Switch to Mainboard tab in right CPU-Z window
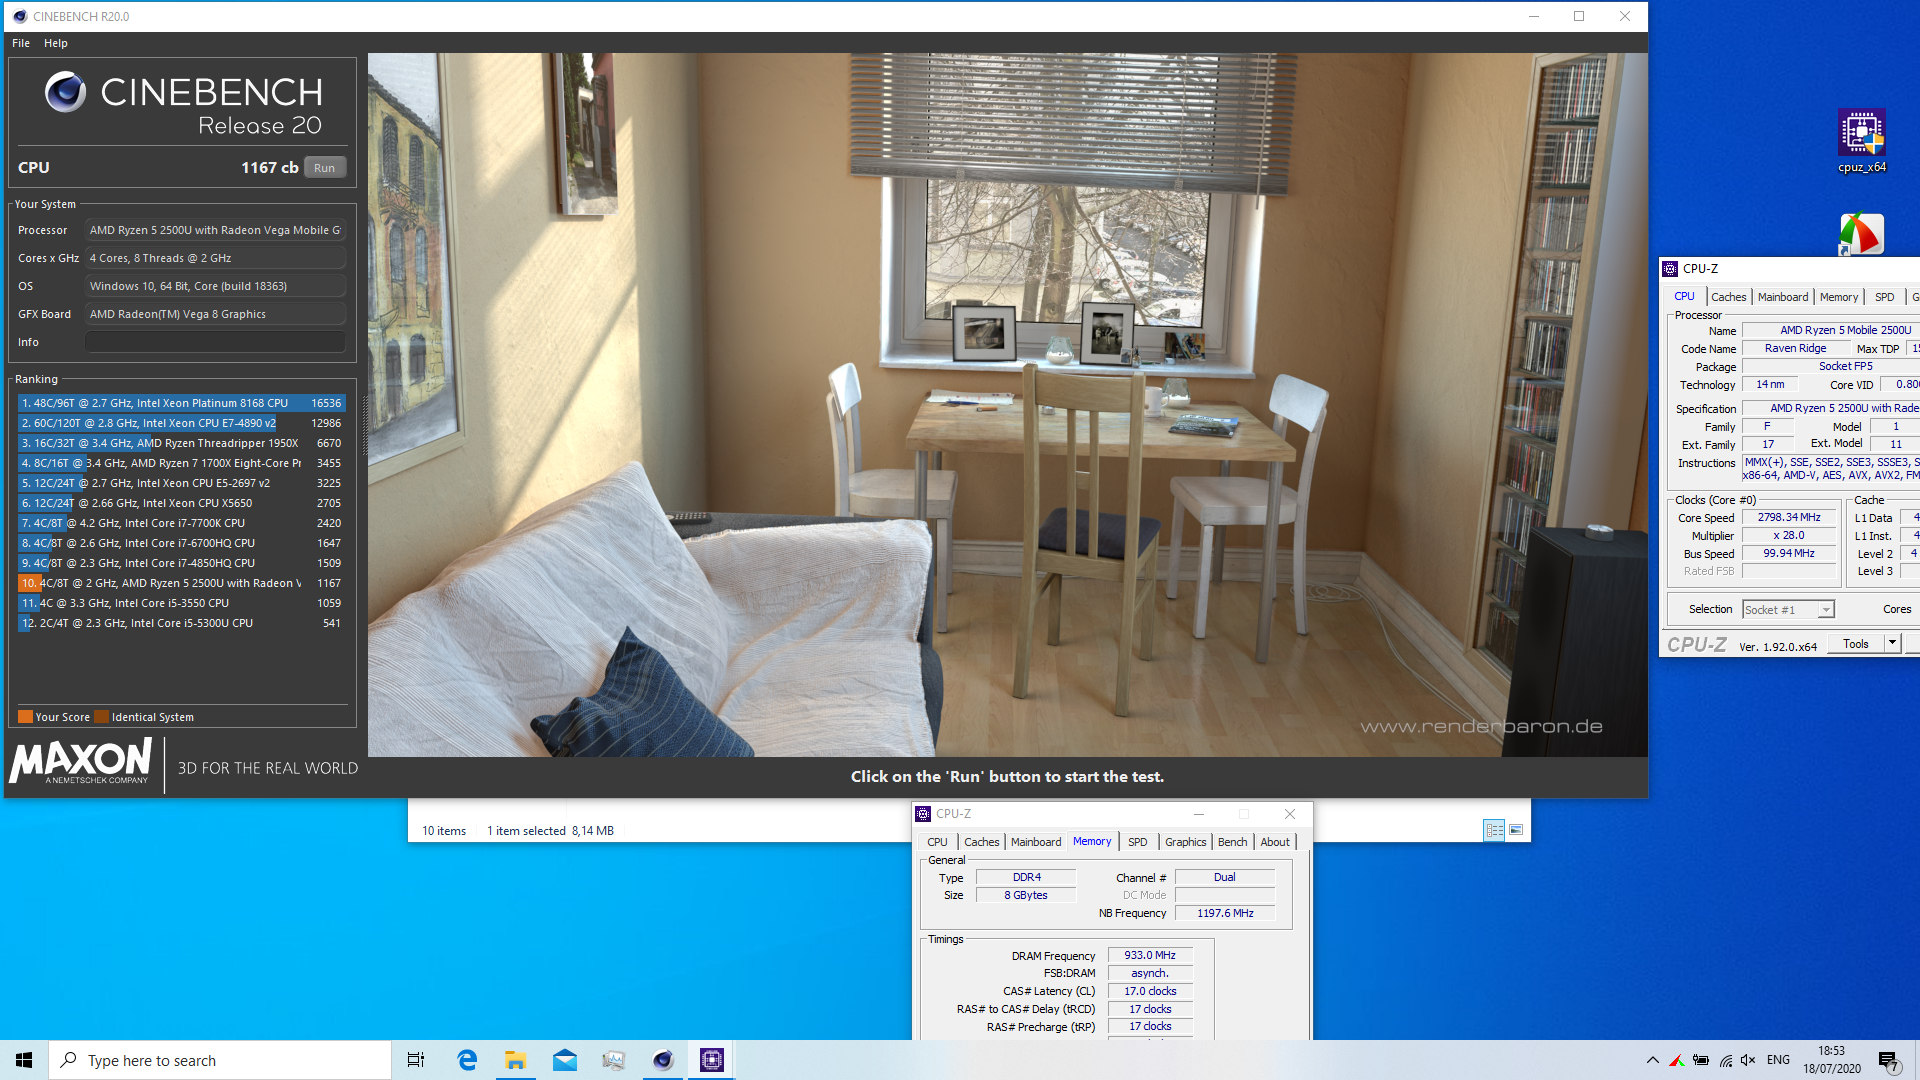 click(1782, 297)
